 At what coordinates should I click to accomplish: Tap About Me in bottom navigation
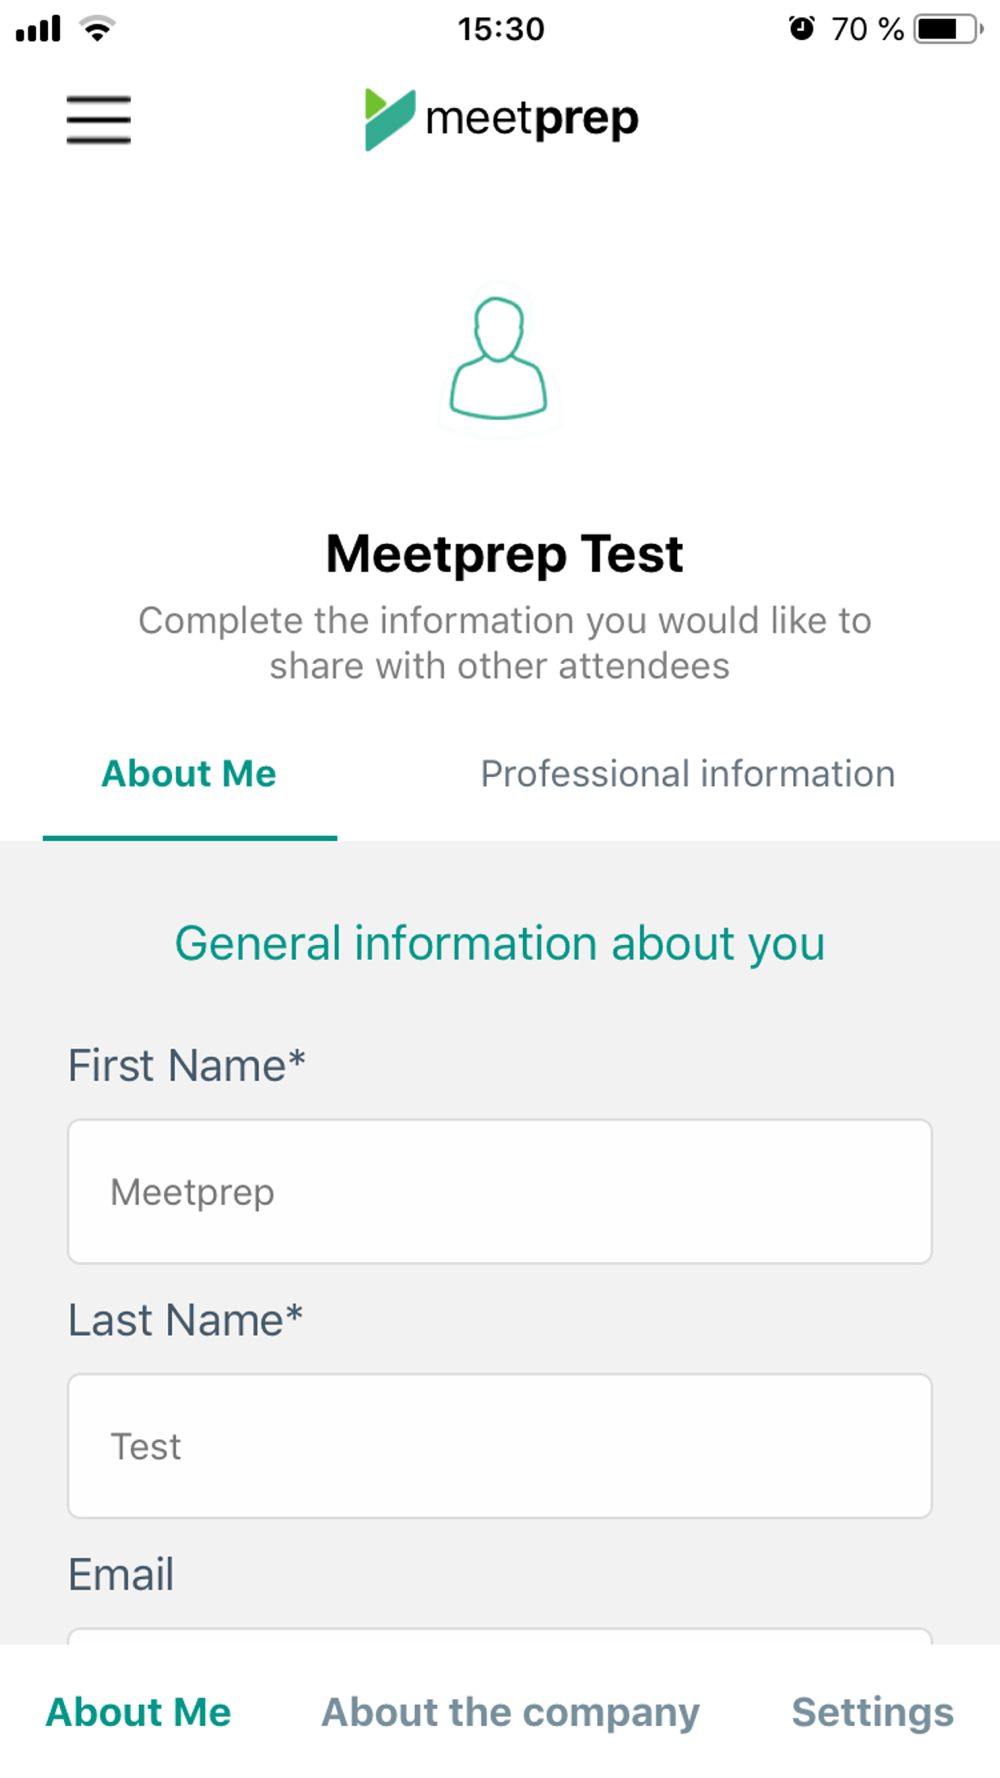(139, 1712)
